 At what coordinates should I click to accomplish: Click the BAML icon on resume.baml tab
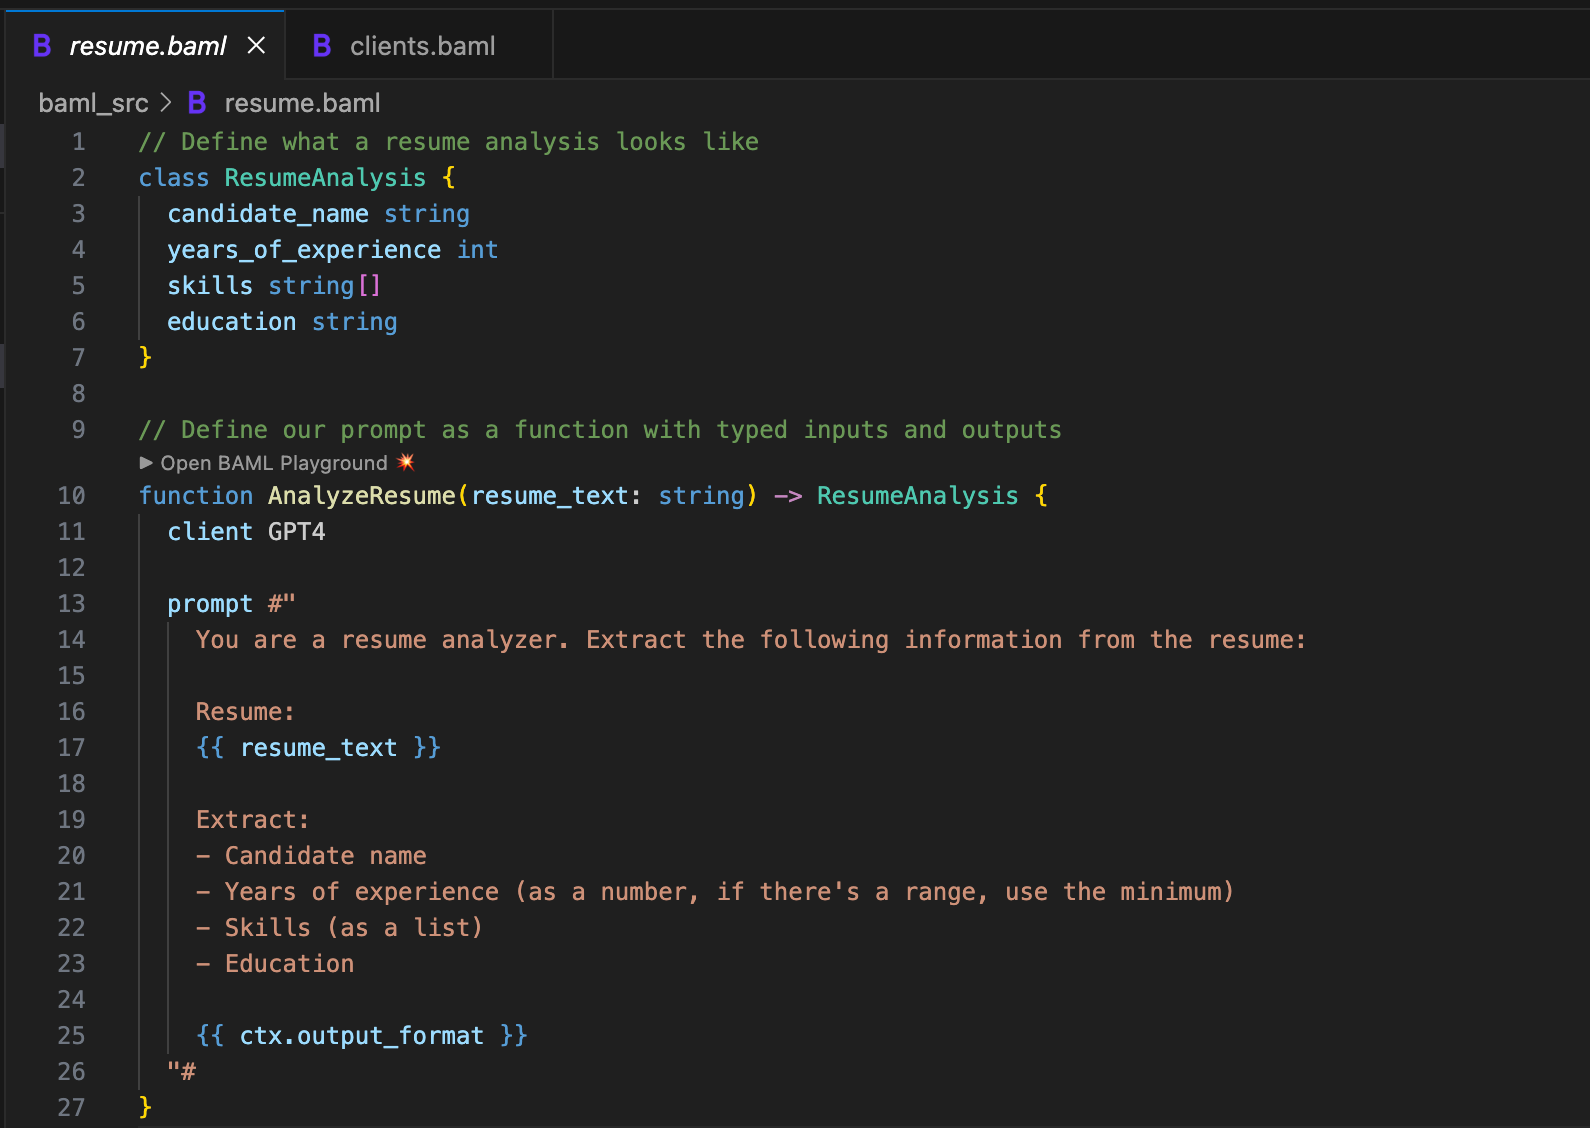point(42,45)
